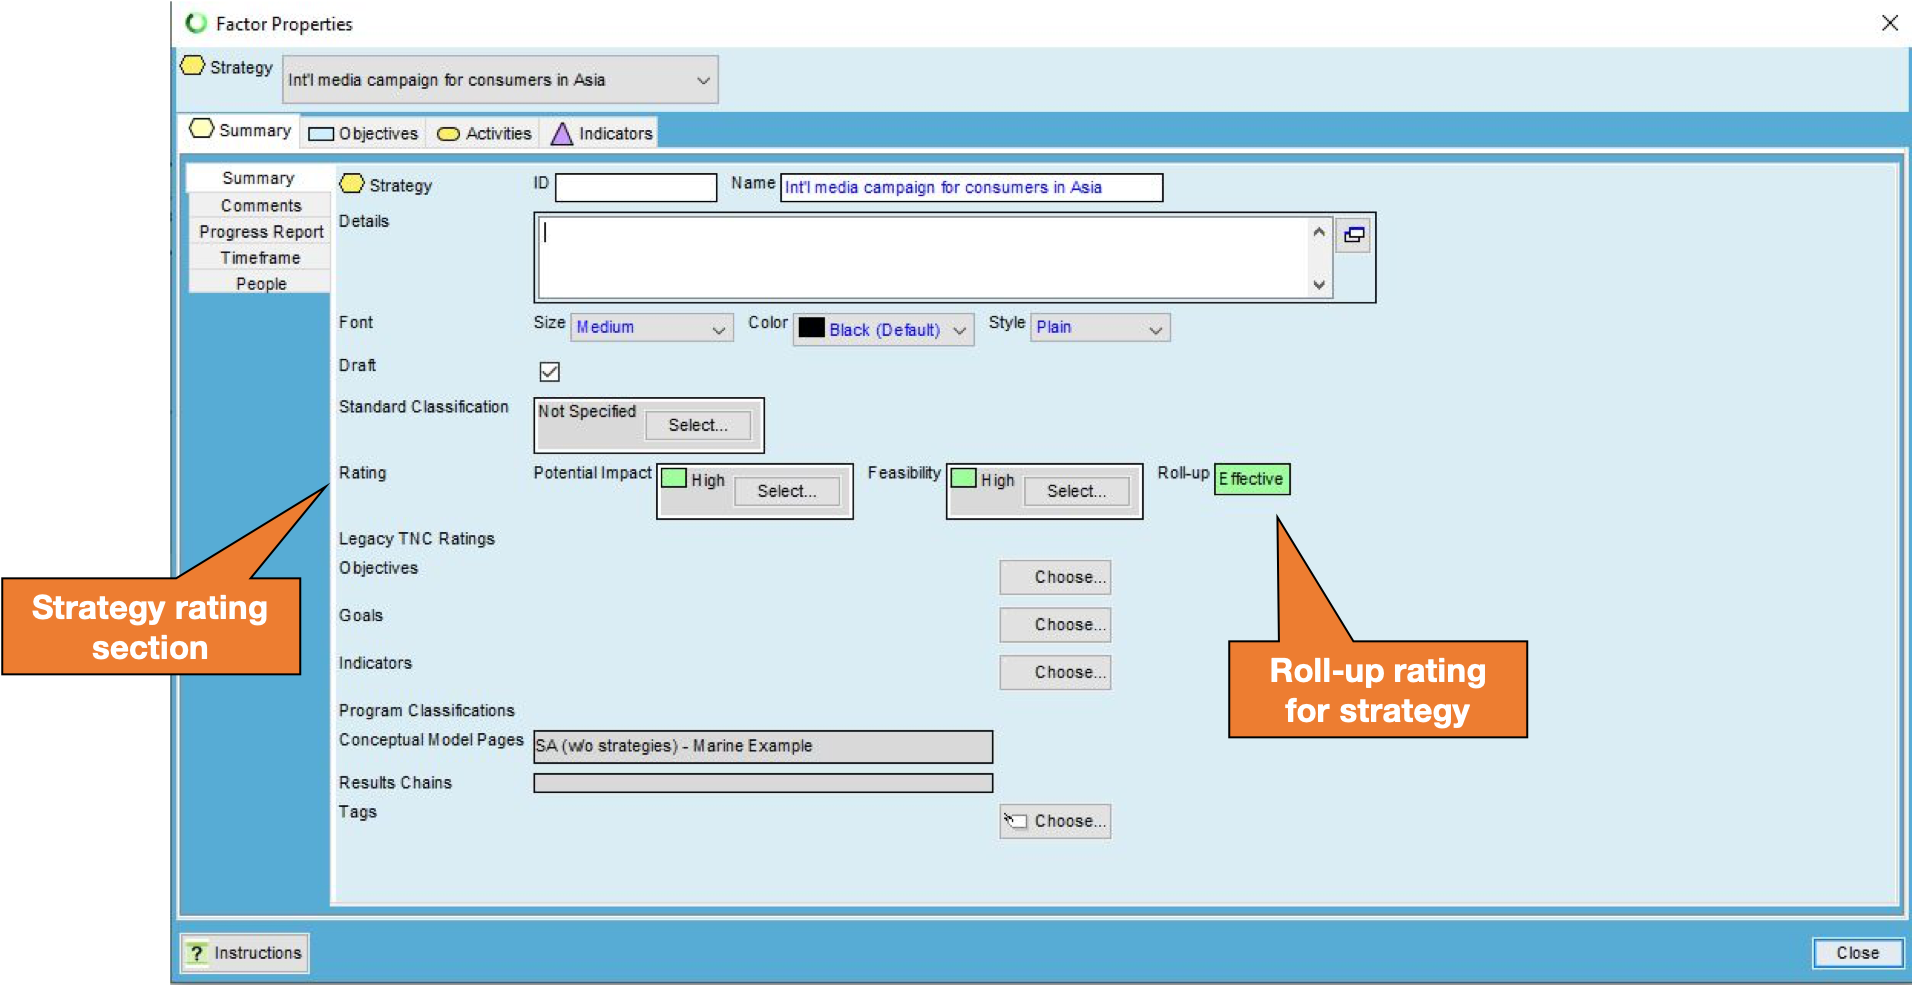Toggle the Draft checkbox
The height and width of the screenshot is (985, 1912).
tap(549, 372)
